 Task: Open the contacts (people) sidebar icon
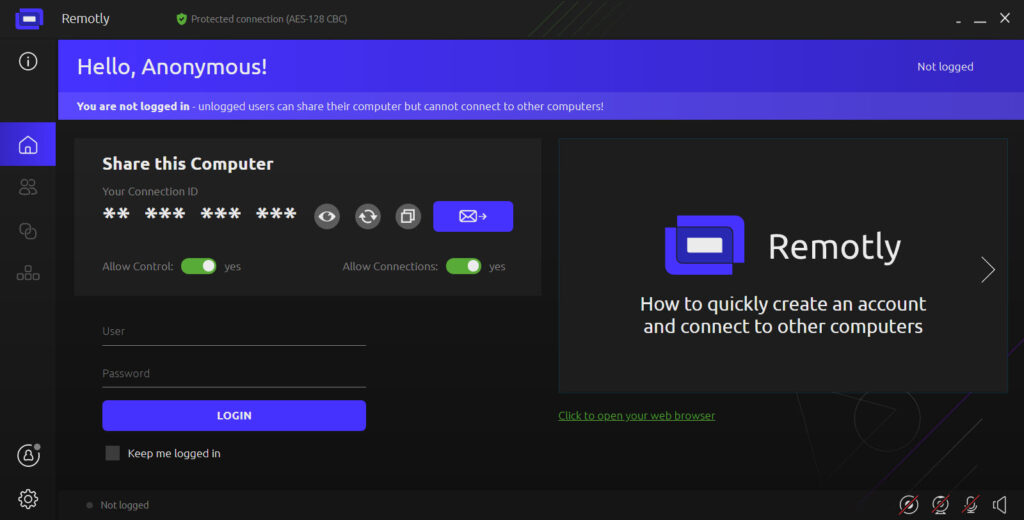[28, 187]
